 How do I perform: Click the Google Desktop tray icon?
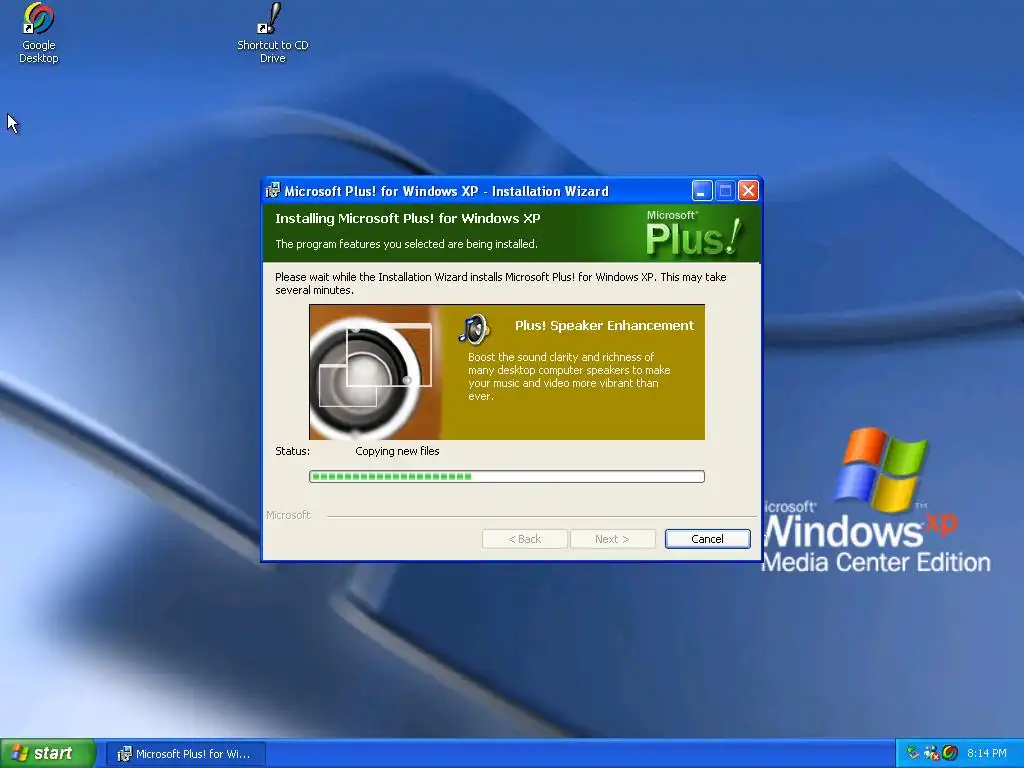(x=950, y=753)
